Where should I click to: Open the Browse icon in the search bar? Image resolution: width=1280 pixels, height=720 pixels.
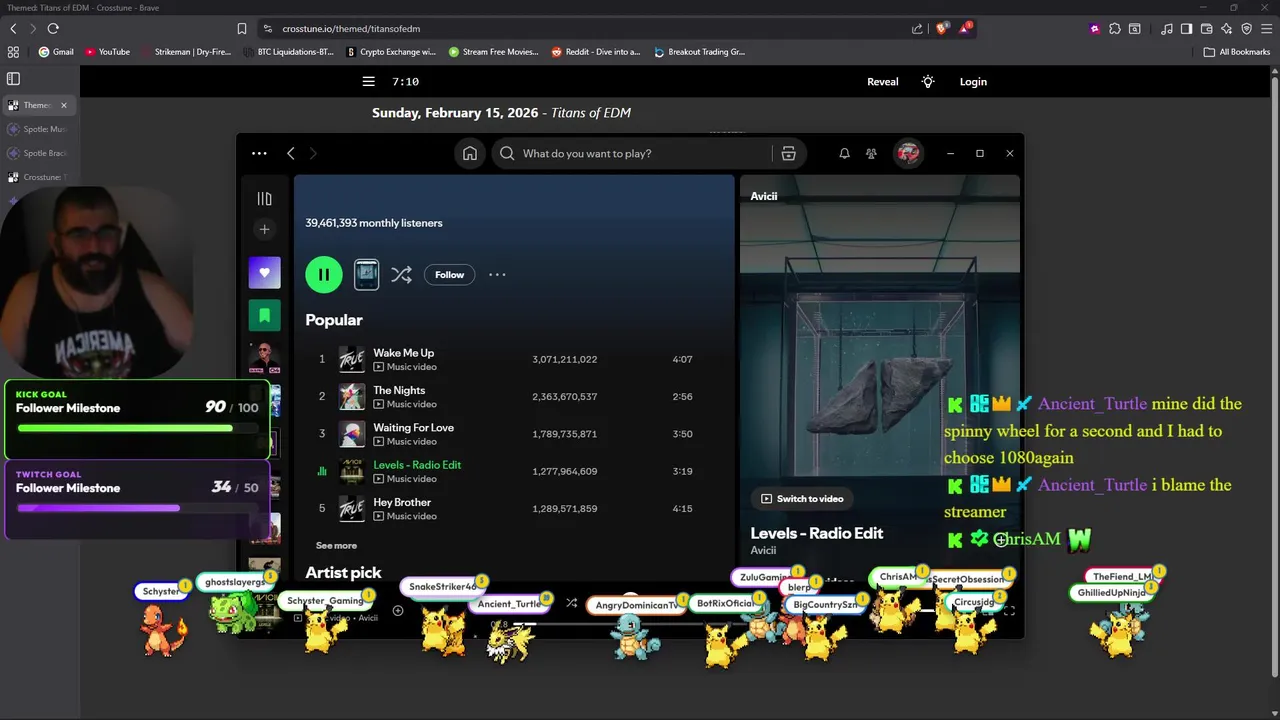788,153
